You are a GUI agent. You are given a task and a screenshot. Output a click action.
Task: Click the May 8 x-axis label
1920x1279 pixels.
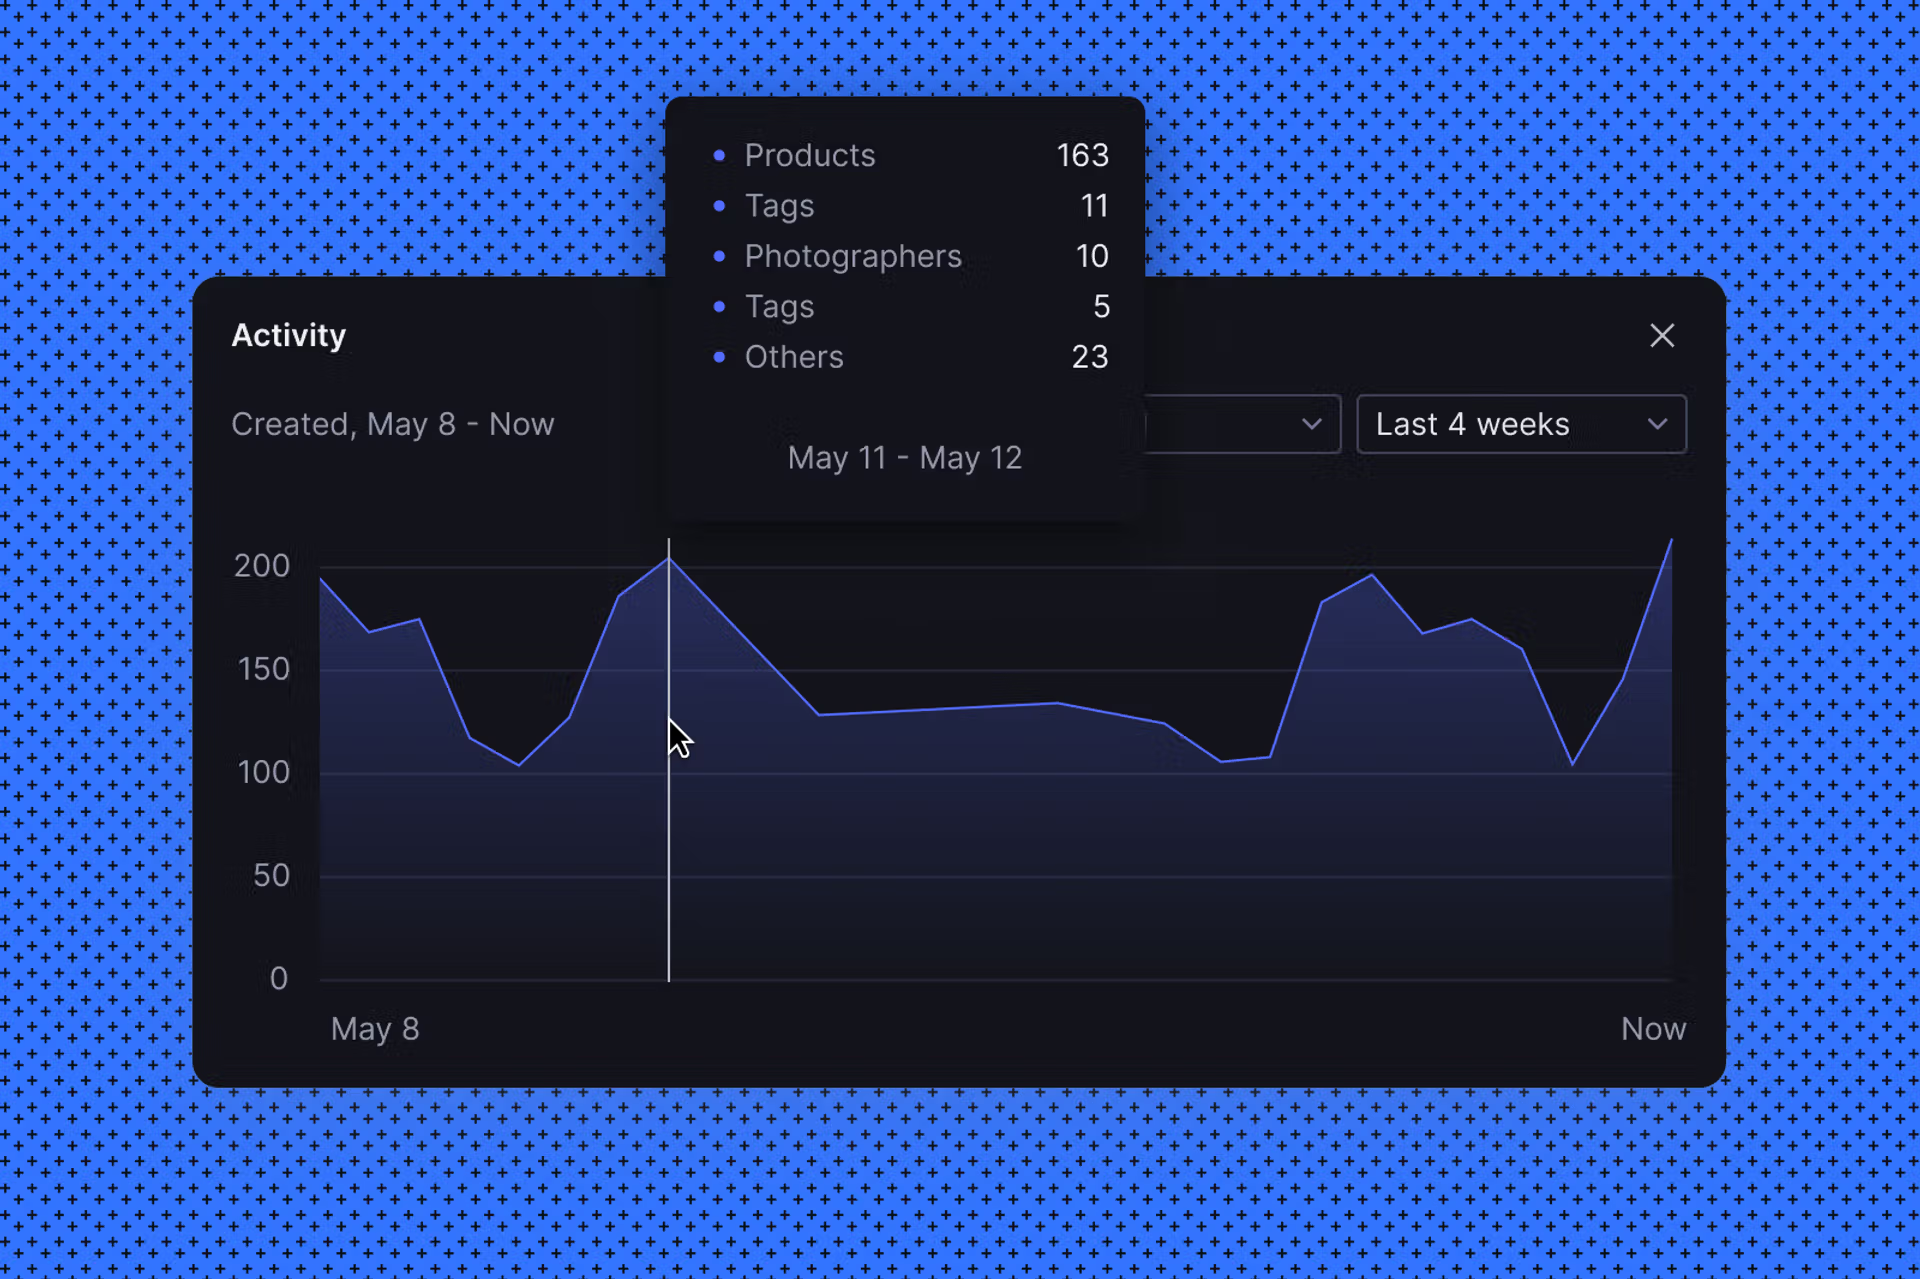[375, 1029]
